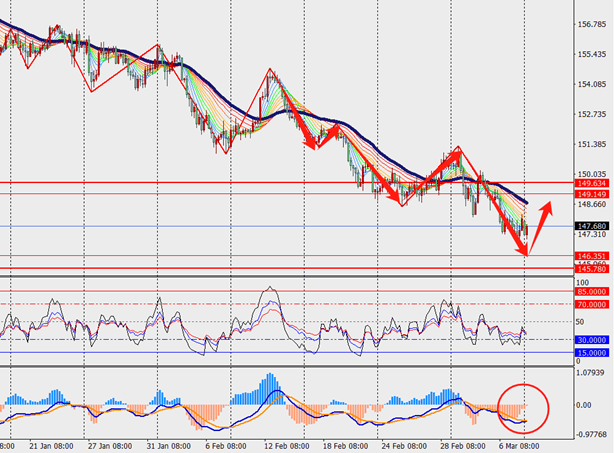Screen dimensions: 614x453
Task: Click the blue 15.0000 oscillator label
Action: [592, 353]
